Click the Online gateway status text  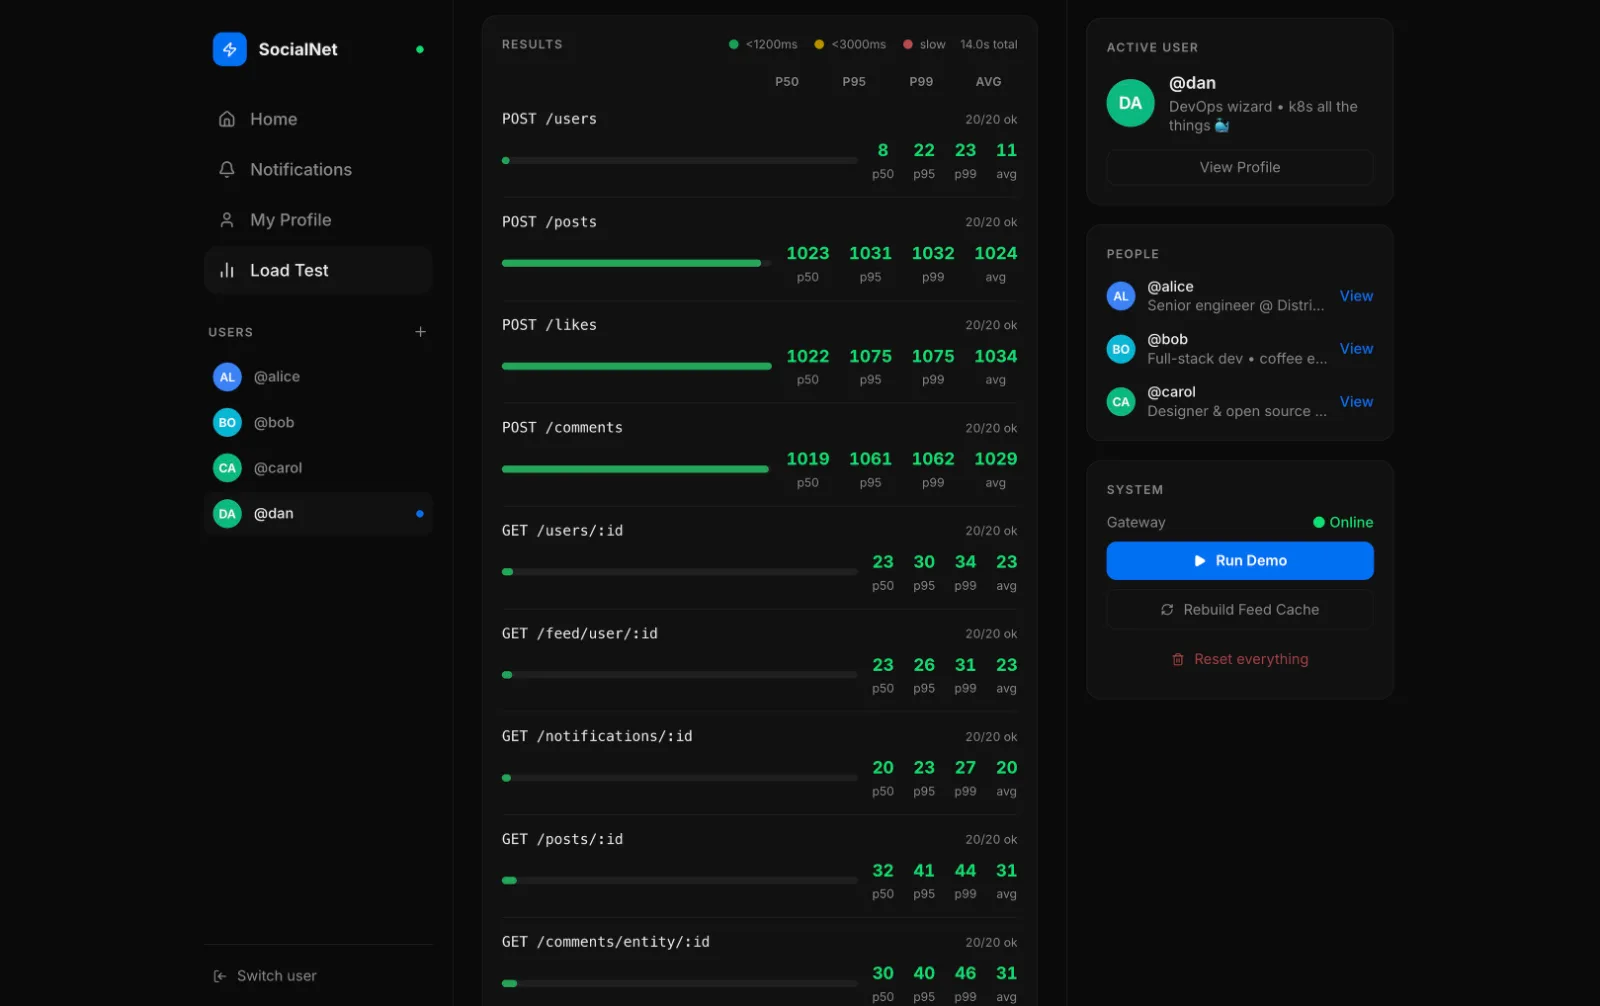coord(1351,522)
